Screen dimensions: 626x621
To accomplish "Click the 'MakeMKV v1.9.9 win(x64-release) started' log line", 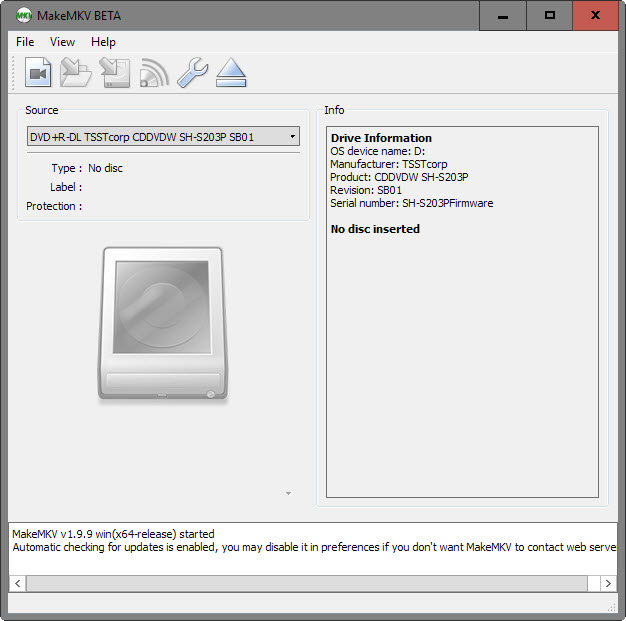I will pos(113,534).
